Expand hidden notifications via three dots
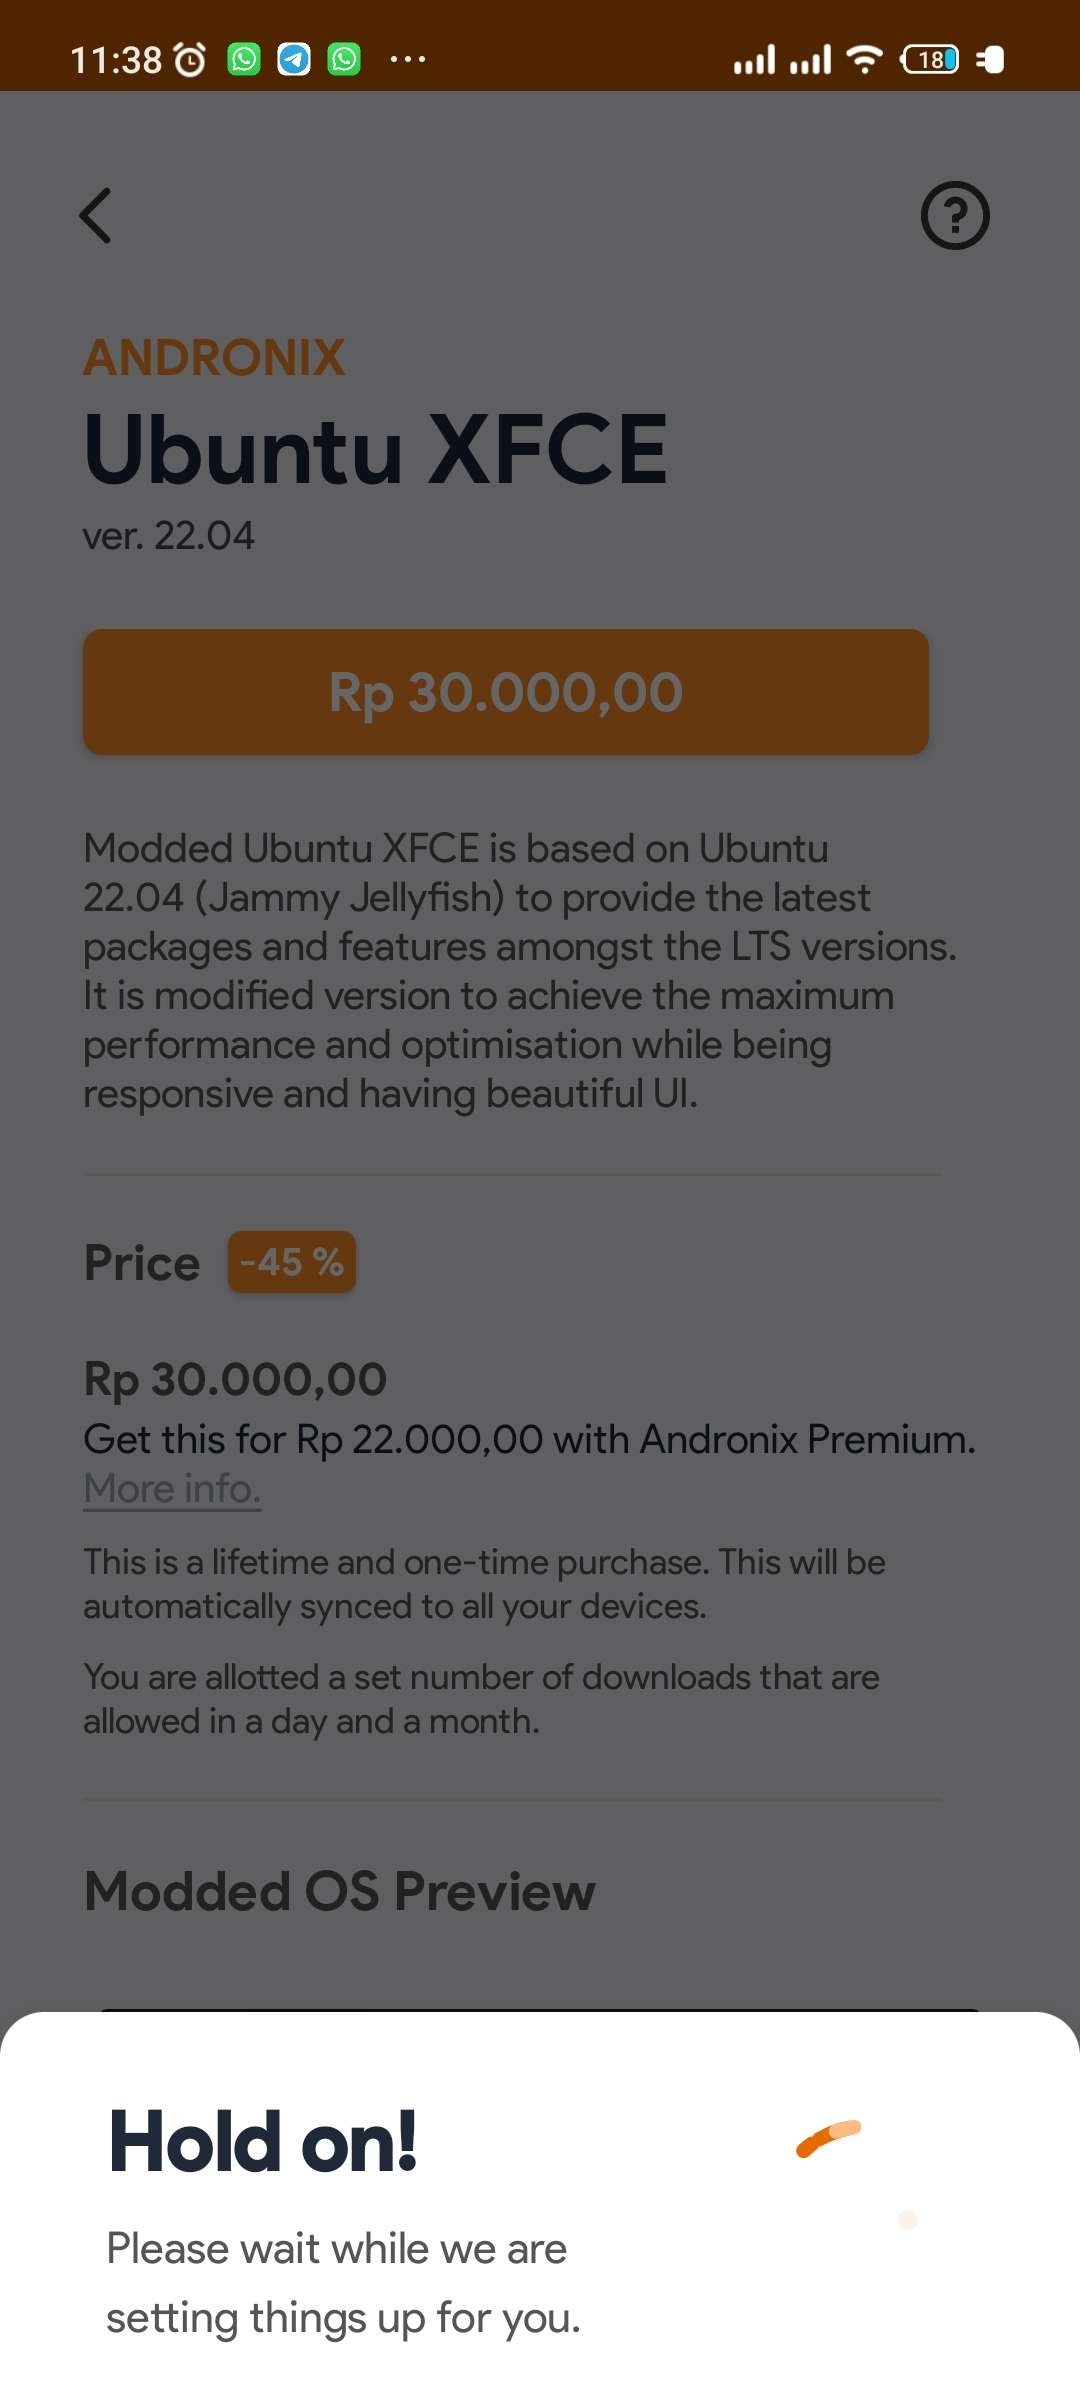This screenshot has height=2400, width=1080. (x=408, y=62)
